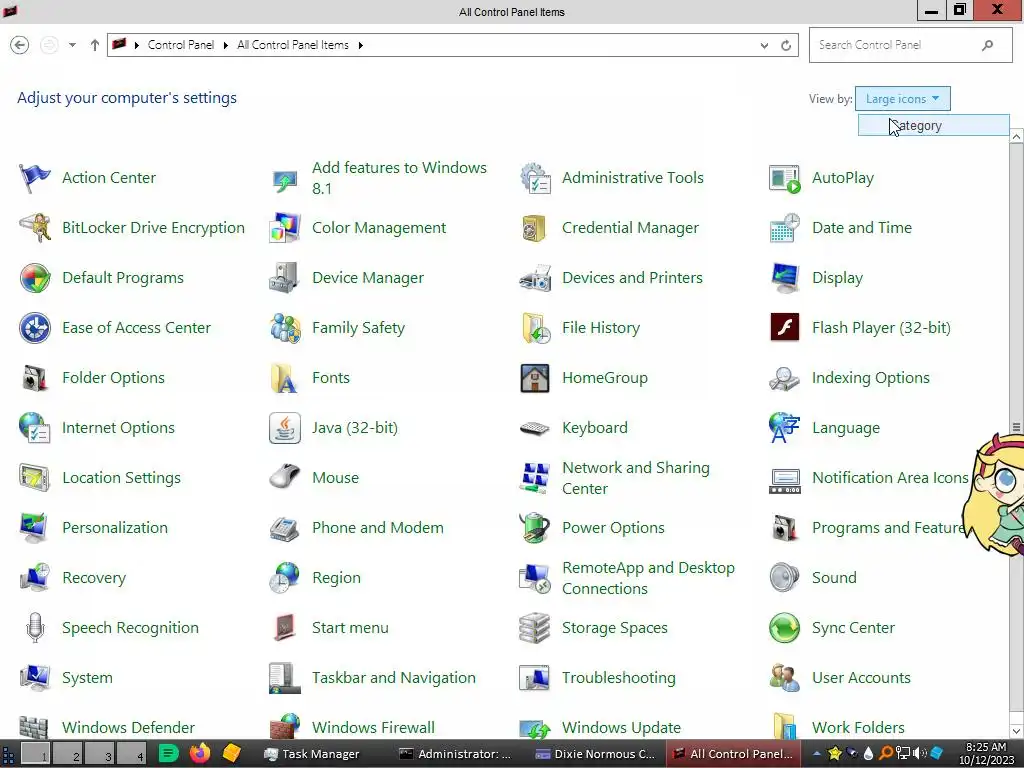Click the Family Safety icon
Viewport: 1024px width, 768px height.
[285, 328]
